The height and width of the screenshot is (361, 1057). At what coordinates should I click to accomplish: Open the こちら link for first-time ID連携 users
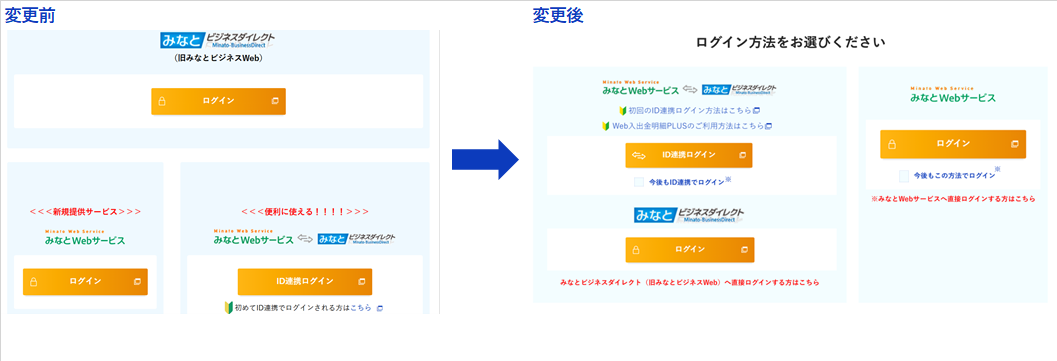click(x=361, y=308)
